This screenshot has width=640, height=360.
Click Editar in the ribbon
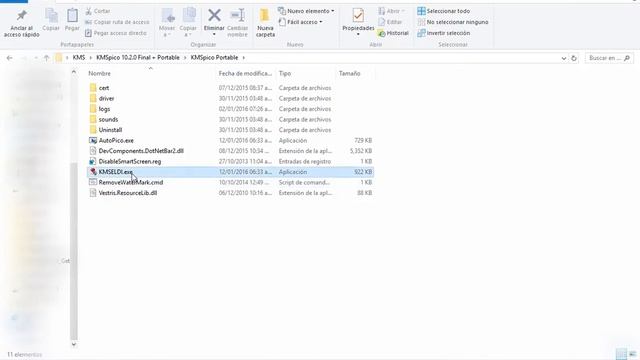click(390, 22)
